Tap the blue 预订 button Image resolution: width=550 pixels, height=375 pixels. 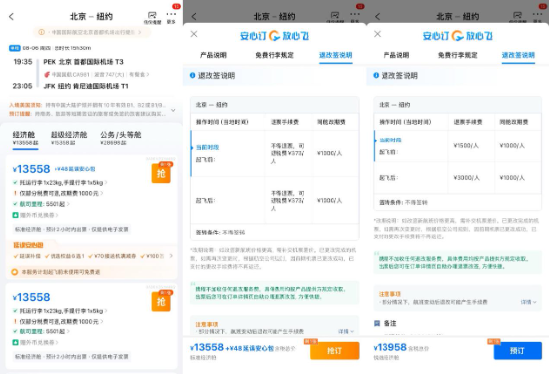click(x=518, y=350)
